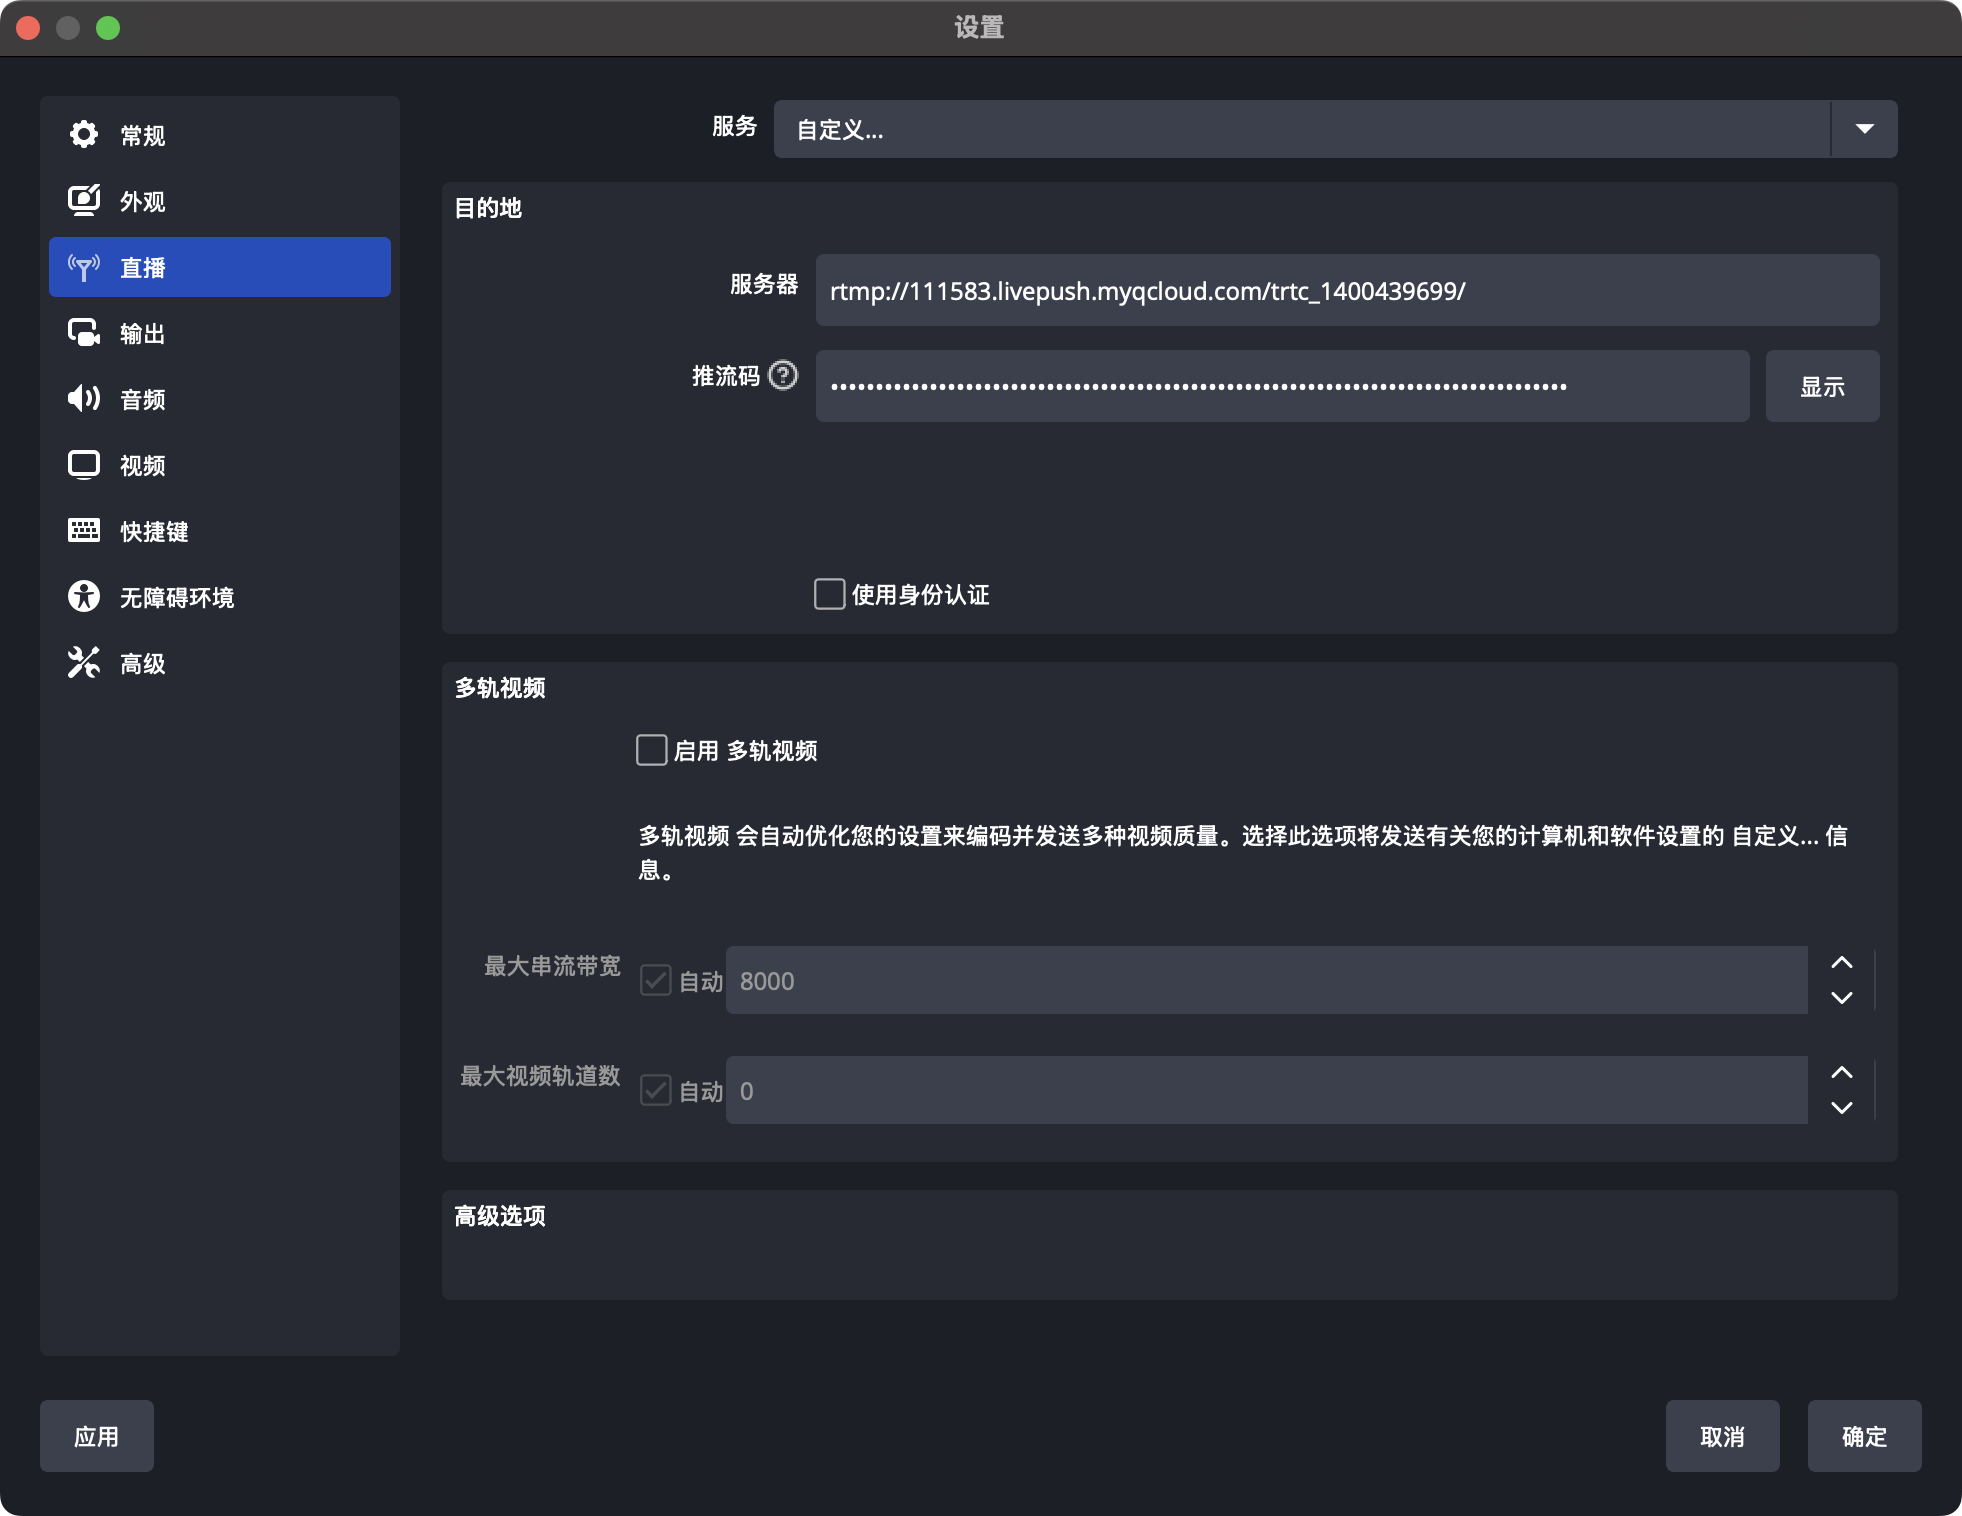Enable 启用 多轨视频 checkbox
Viewport: 1962px width, 1516px height.
[x=652, y=750]
